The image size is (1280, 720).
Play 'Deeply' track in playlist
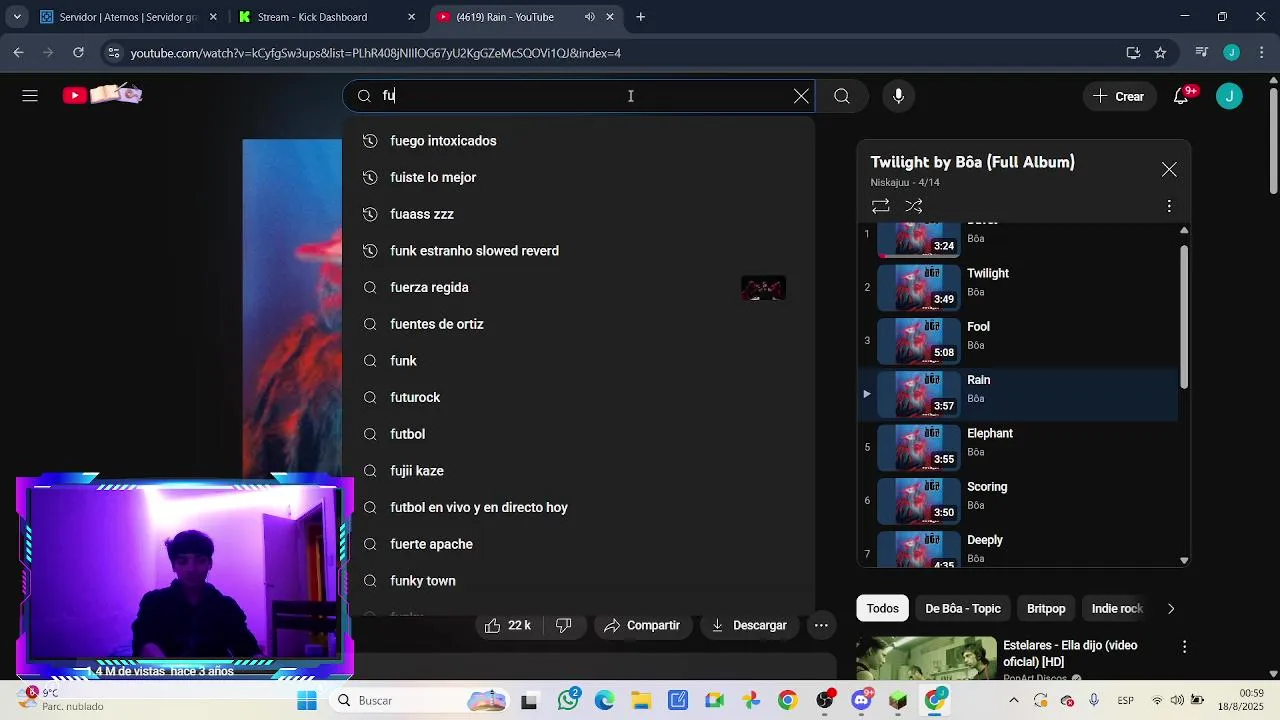1018,549
